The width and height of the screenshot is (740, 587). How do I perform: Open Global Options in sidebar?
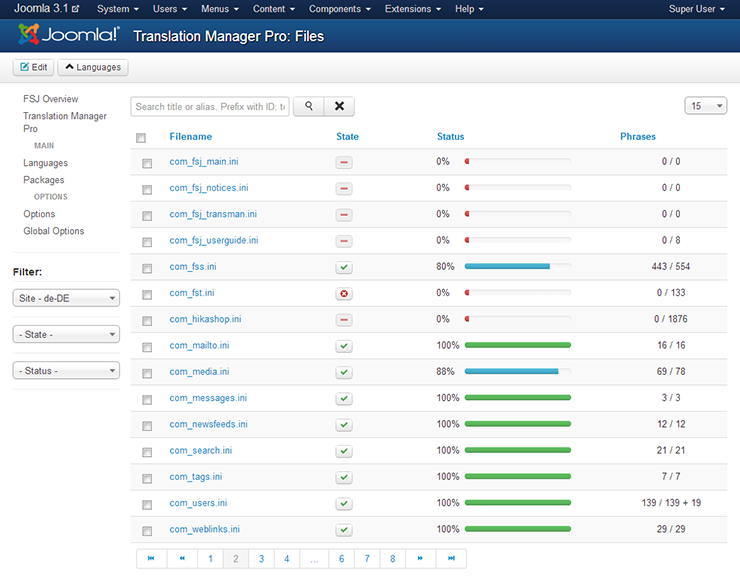click(54, 231)
